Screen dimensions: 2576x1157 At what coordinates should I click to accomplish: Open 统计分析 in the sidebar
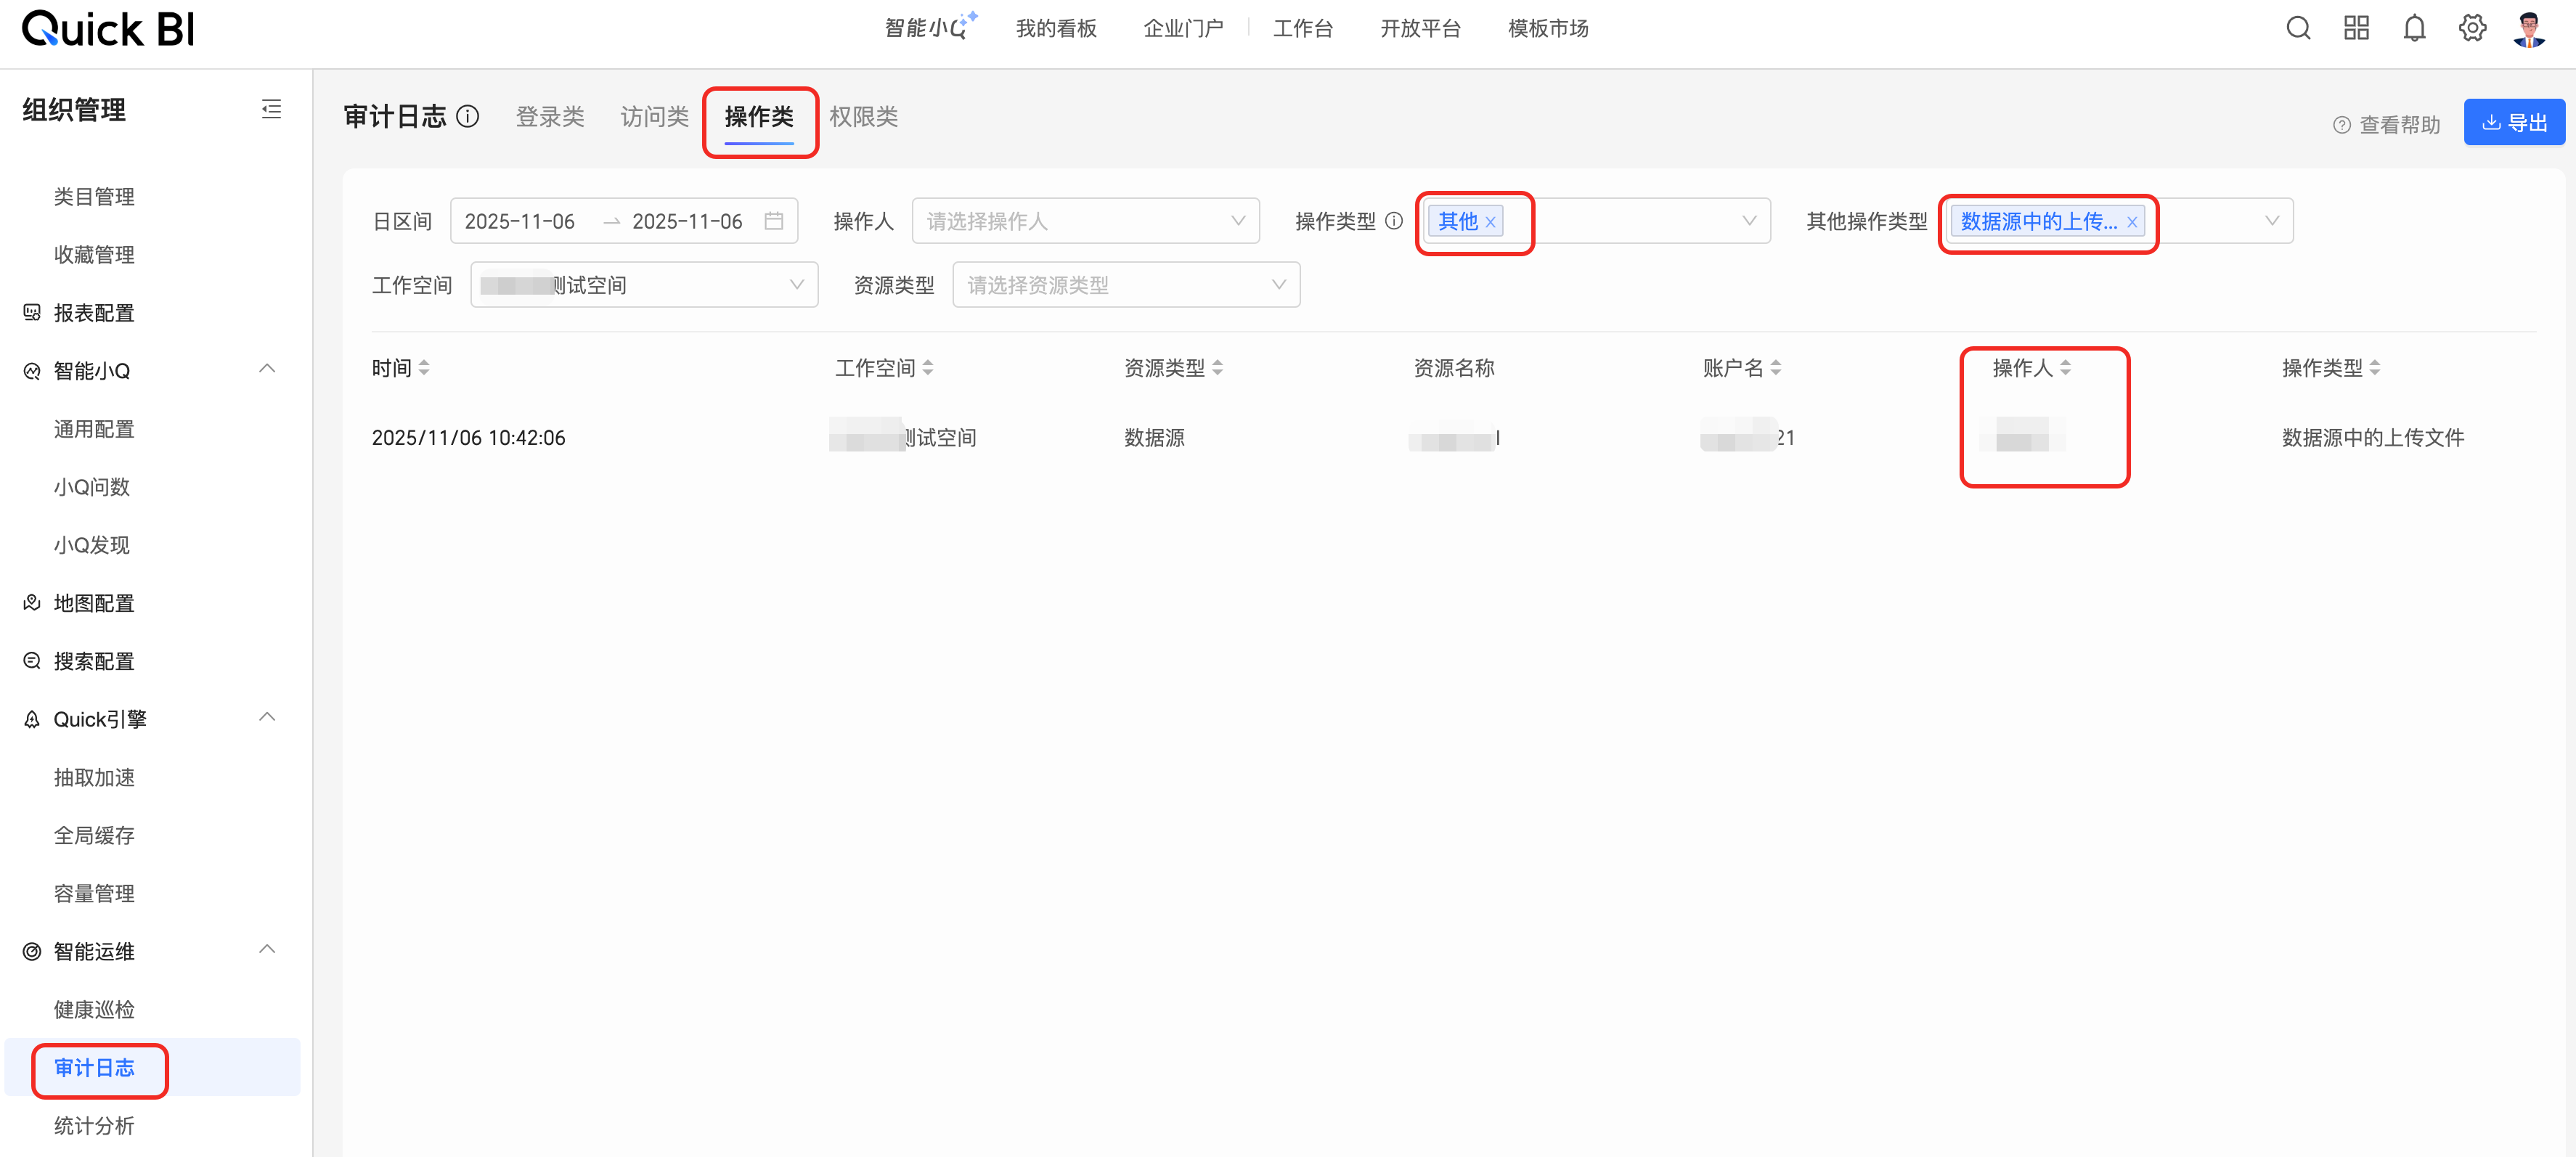[x=94, y=1125]
